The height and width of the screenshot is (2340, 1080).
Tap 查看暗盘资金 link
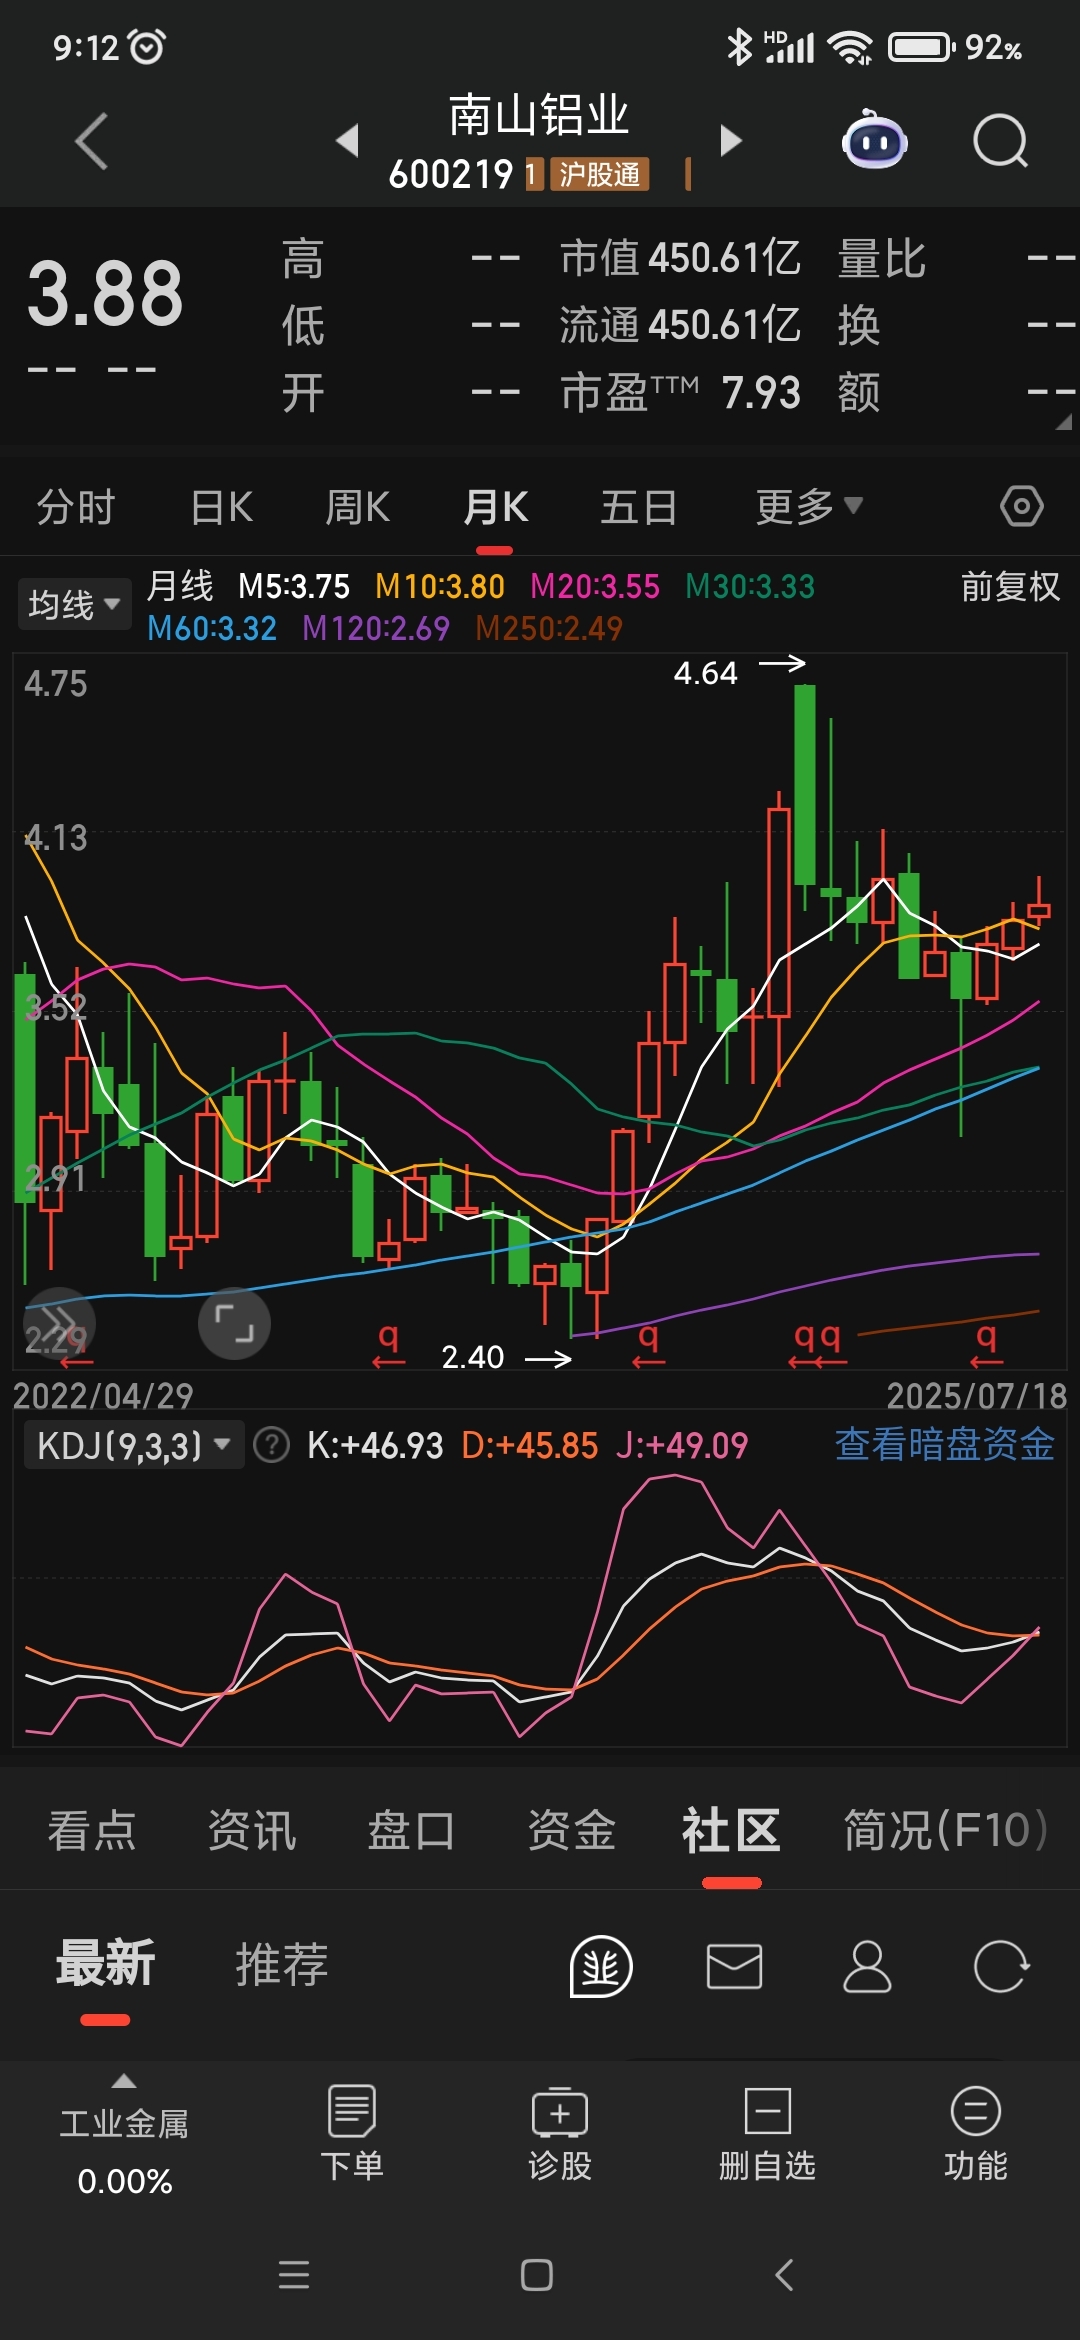pos(945,1444)
